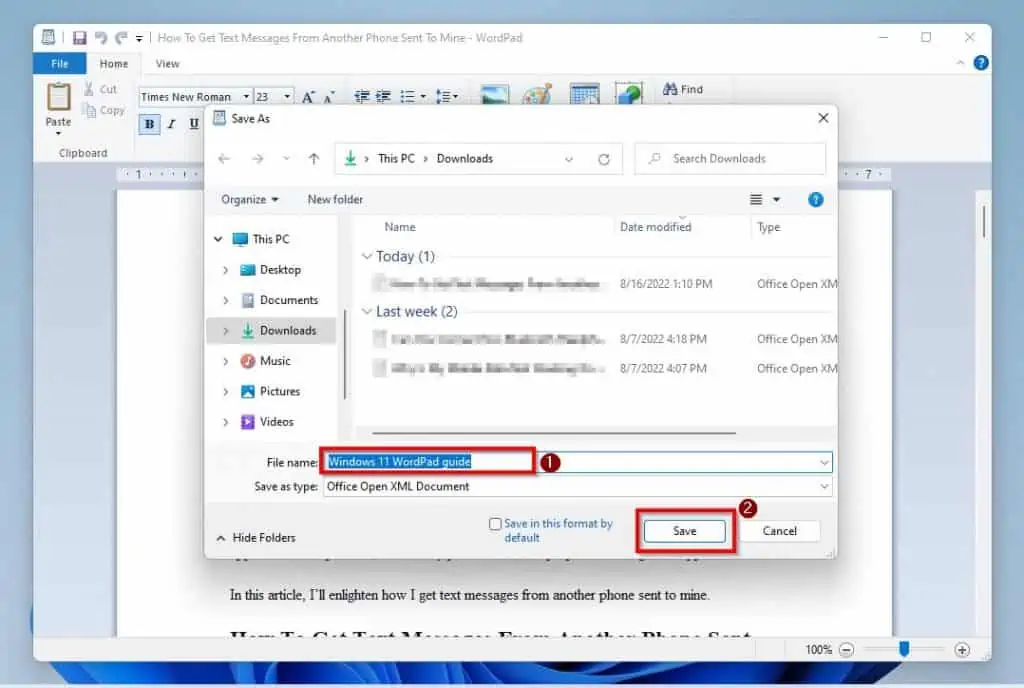Viewport: 1024px width, 688px height.
Task: Check 'Save in this format by default'
Action: tap(495, 524)
